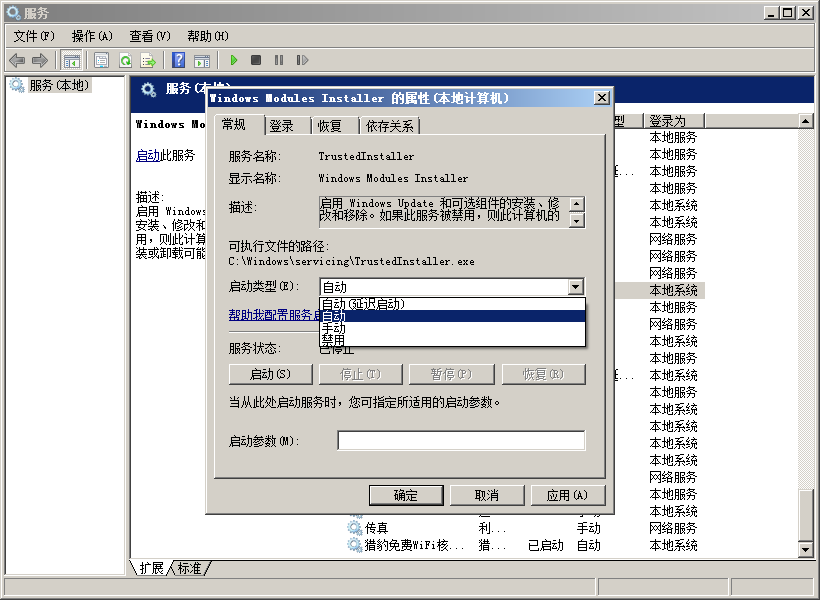Viewport: 820px width, 600px height.
Task: Click the services list vertical scrollbar thumb
Action: [806, 515]
